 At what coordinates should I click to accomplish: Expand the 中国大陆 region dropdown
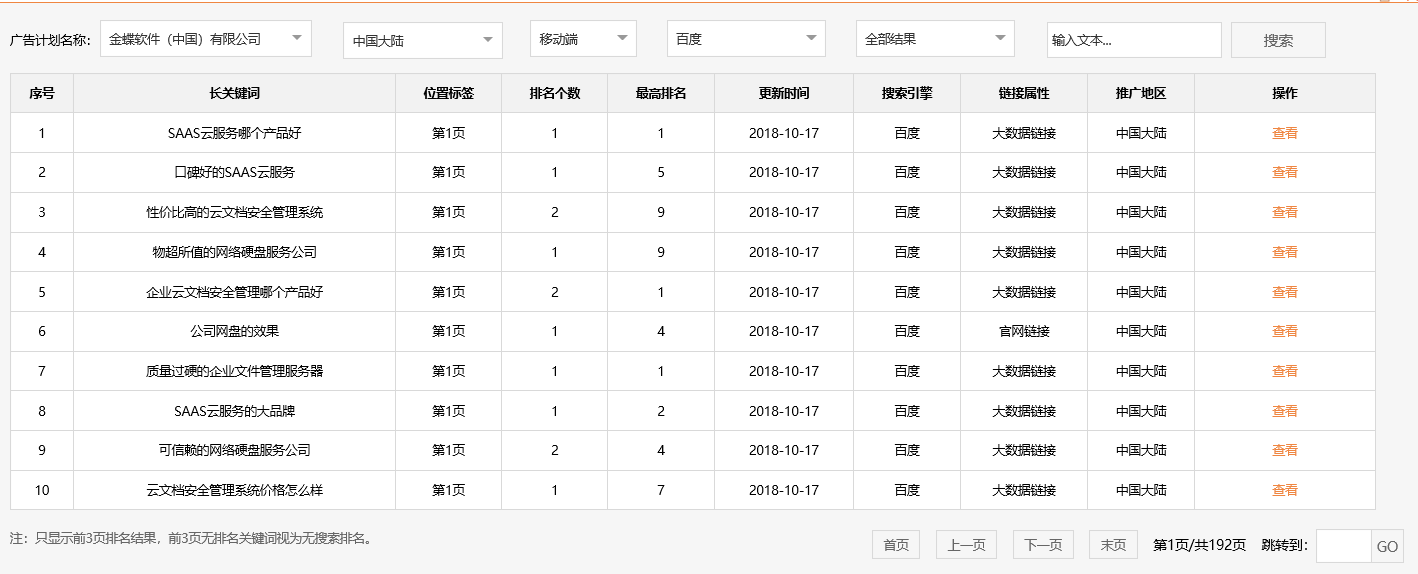tap(423, 41)
